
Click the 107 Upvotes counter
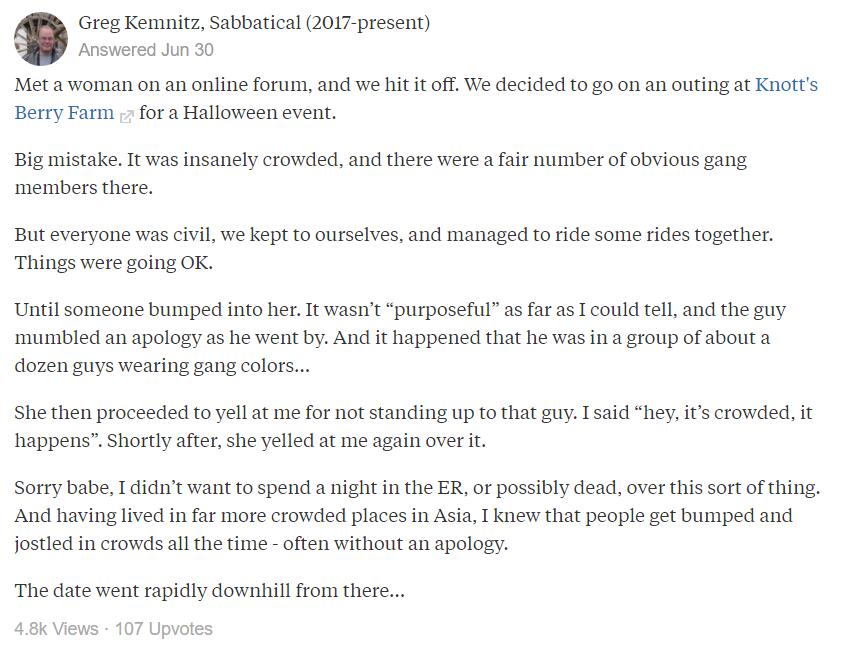pyautogui.click(x=164, y=629)
